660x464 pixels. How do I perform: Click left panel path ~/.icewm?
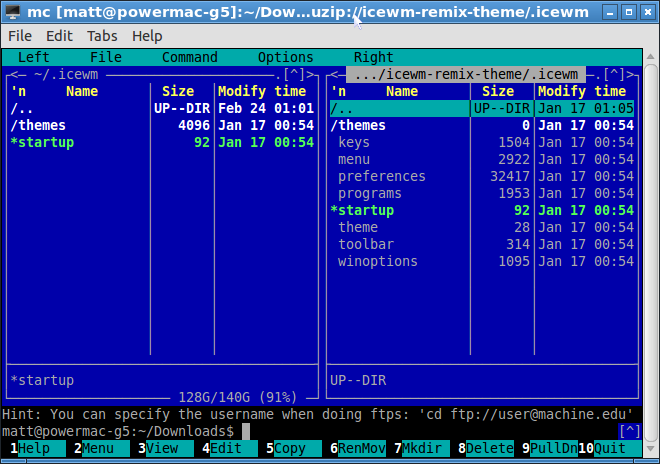pos(66,75)
